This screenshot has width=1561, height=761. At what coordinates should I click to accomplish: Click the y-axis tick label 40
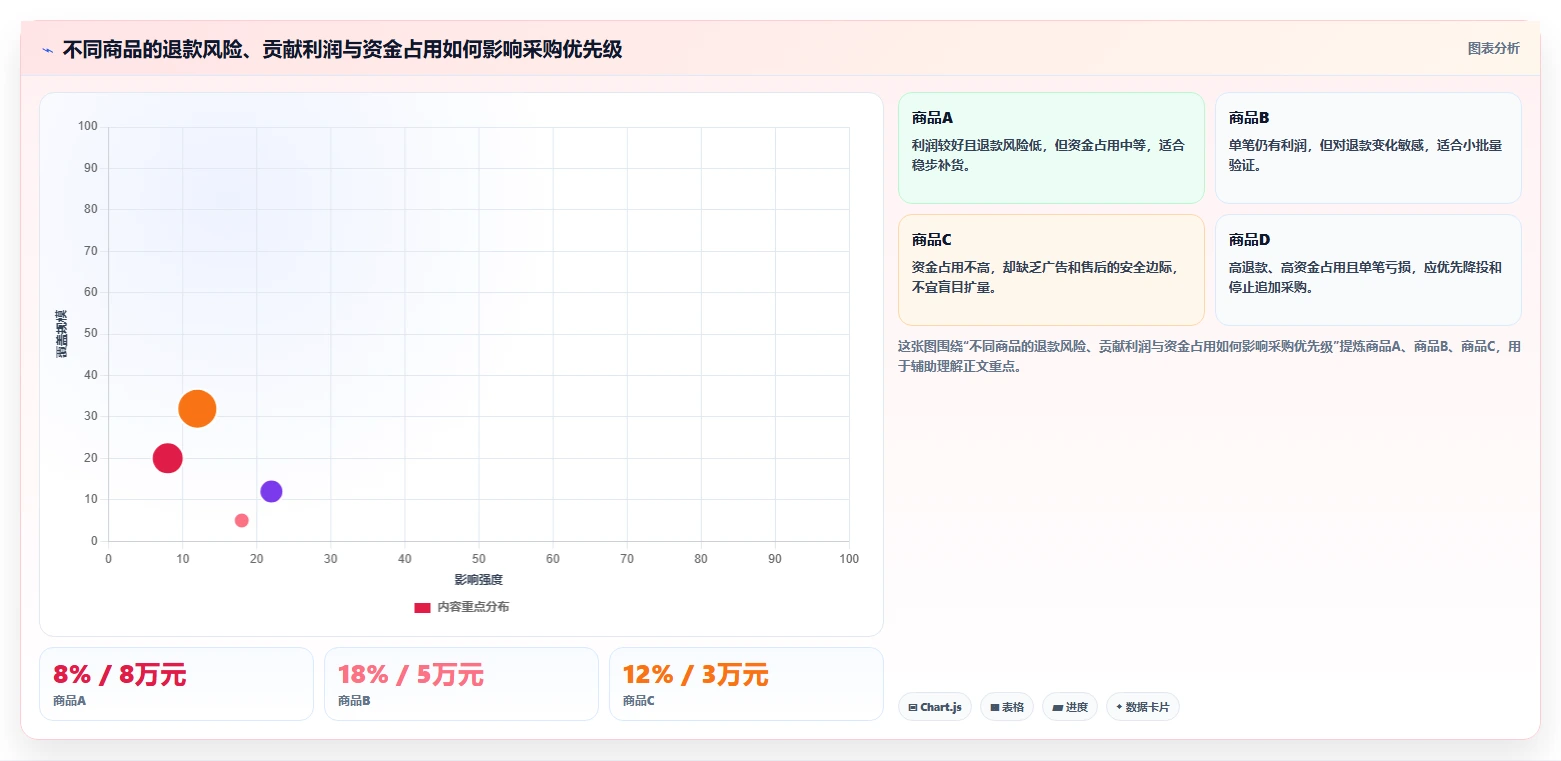pos(91,375)
